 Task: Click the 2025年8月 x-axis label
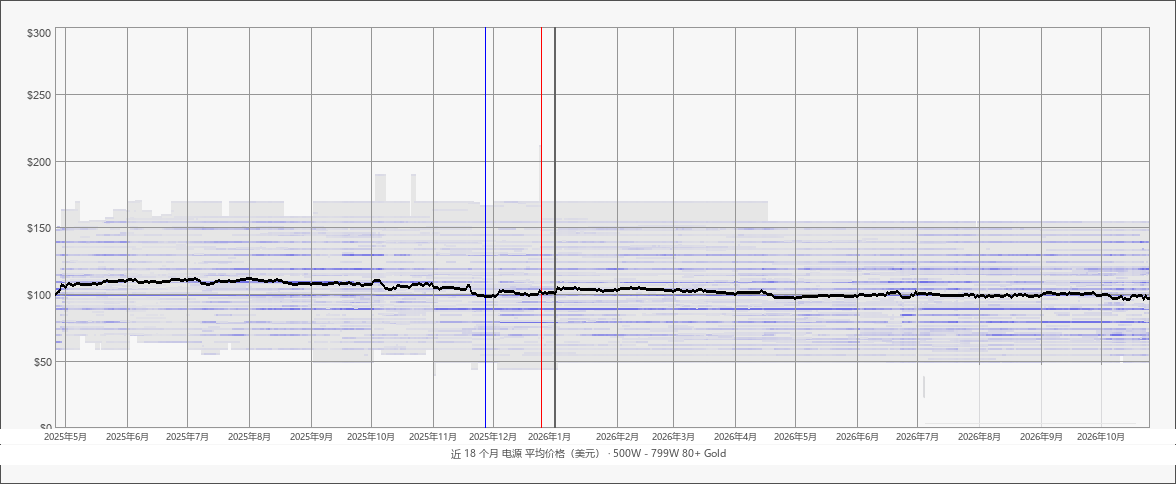point(250,436)
